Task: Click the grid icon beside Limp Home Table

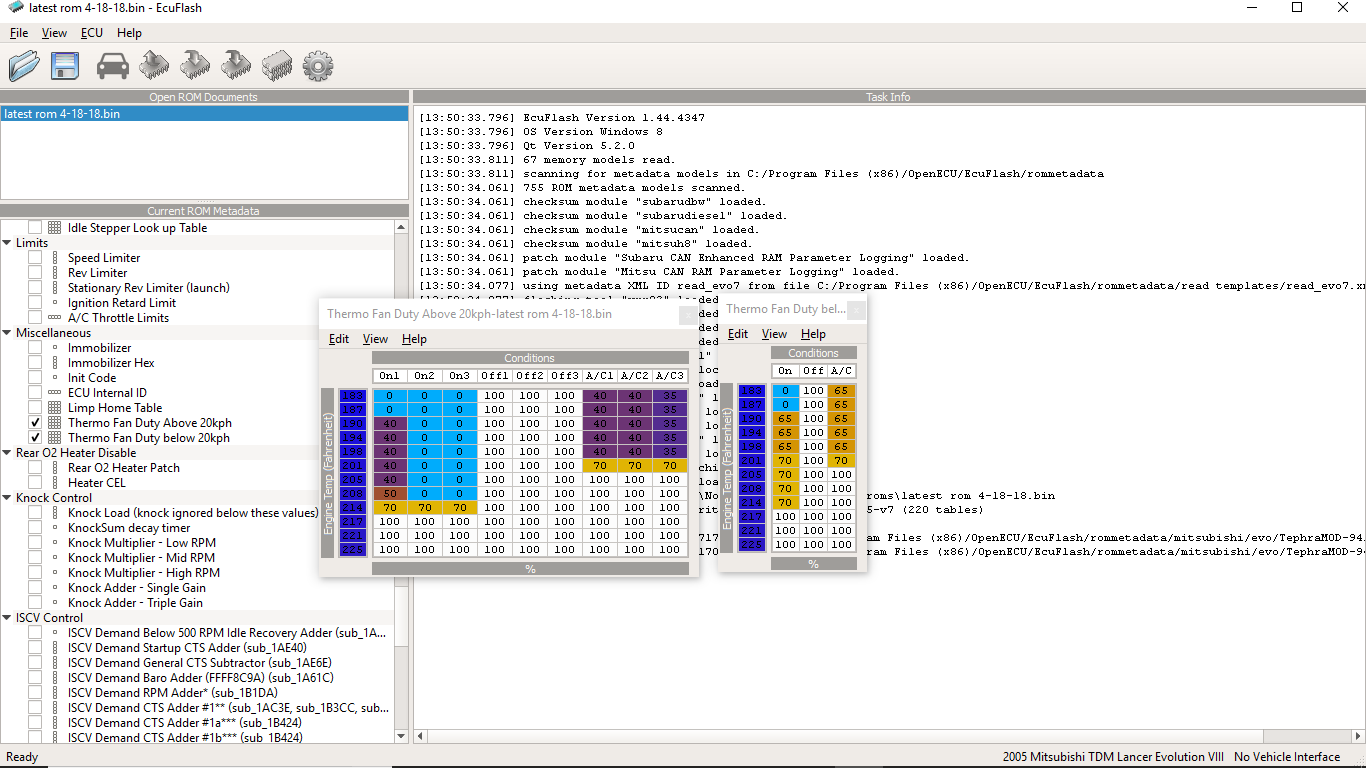Action: [54, 408]
